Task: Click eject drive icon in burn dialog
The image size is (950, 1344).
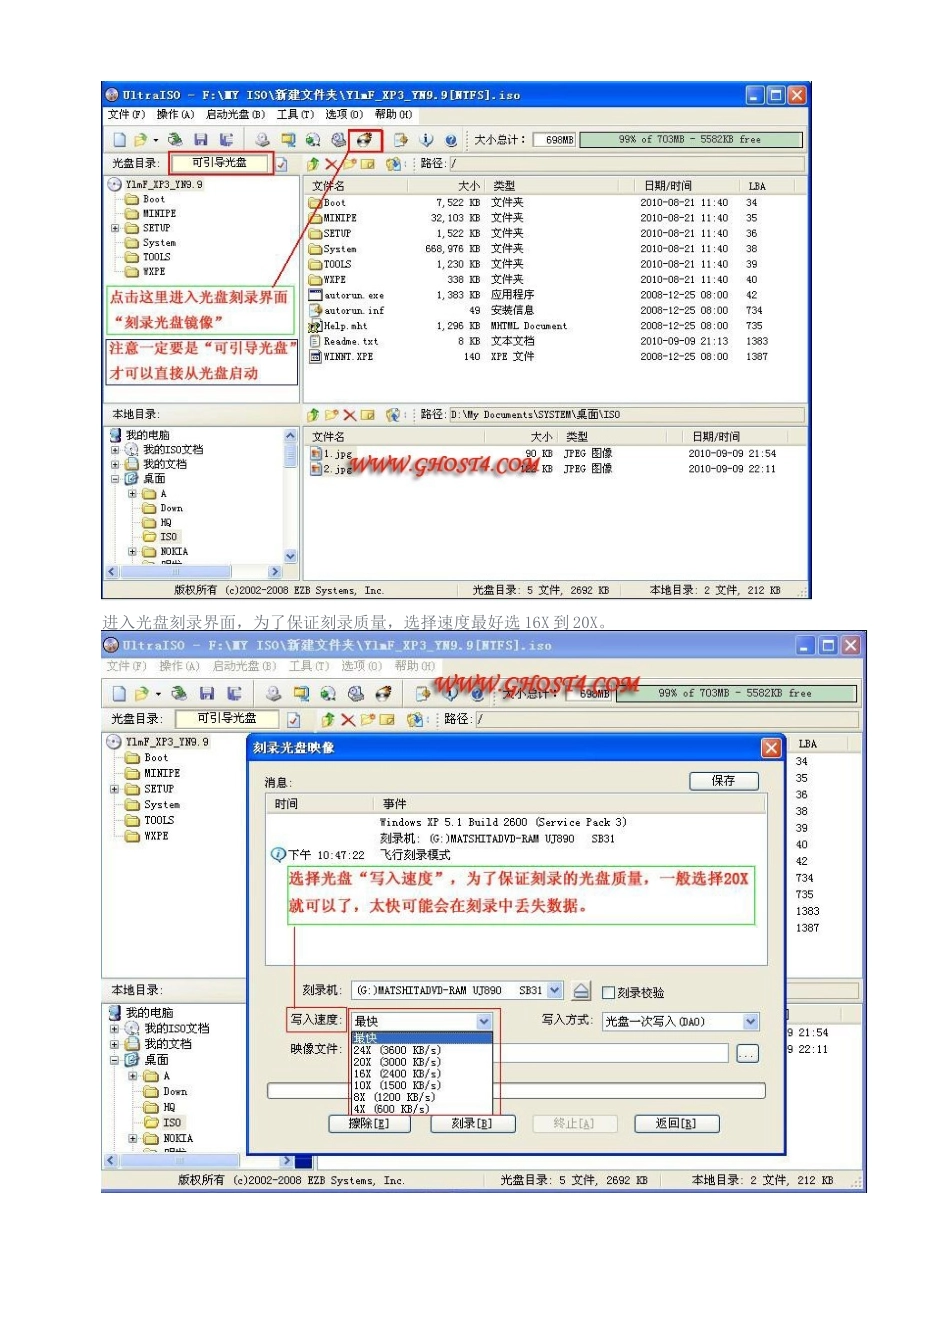Action: (582, 991)
